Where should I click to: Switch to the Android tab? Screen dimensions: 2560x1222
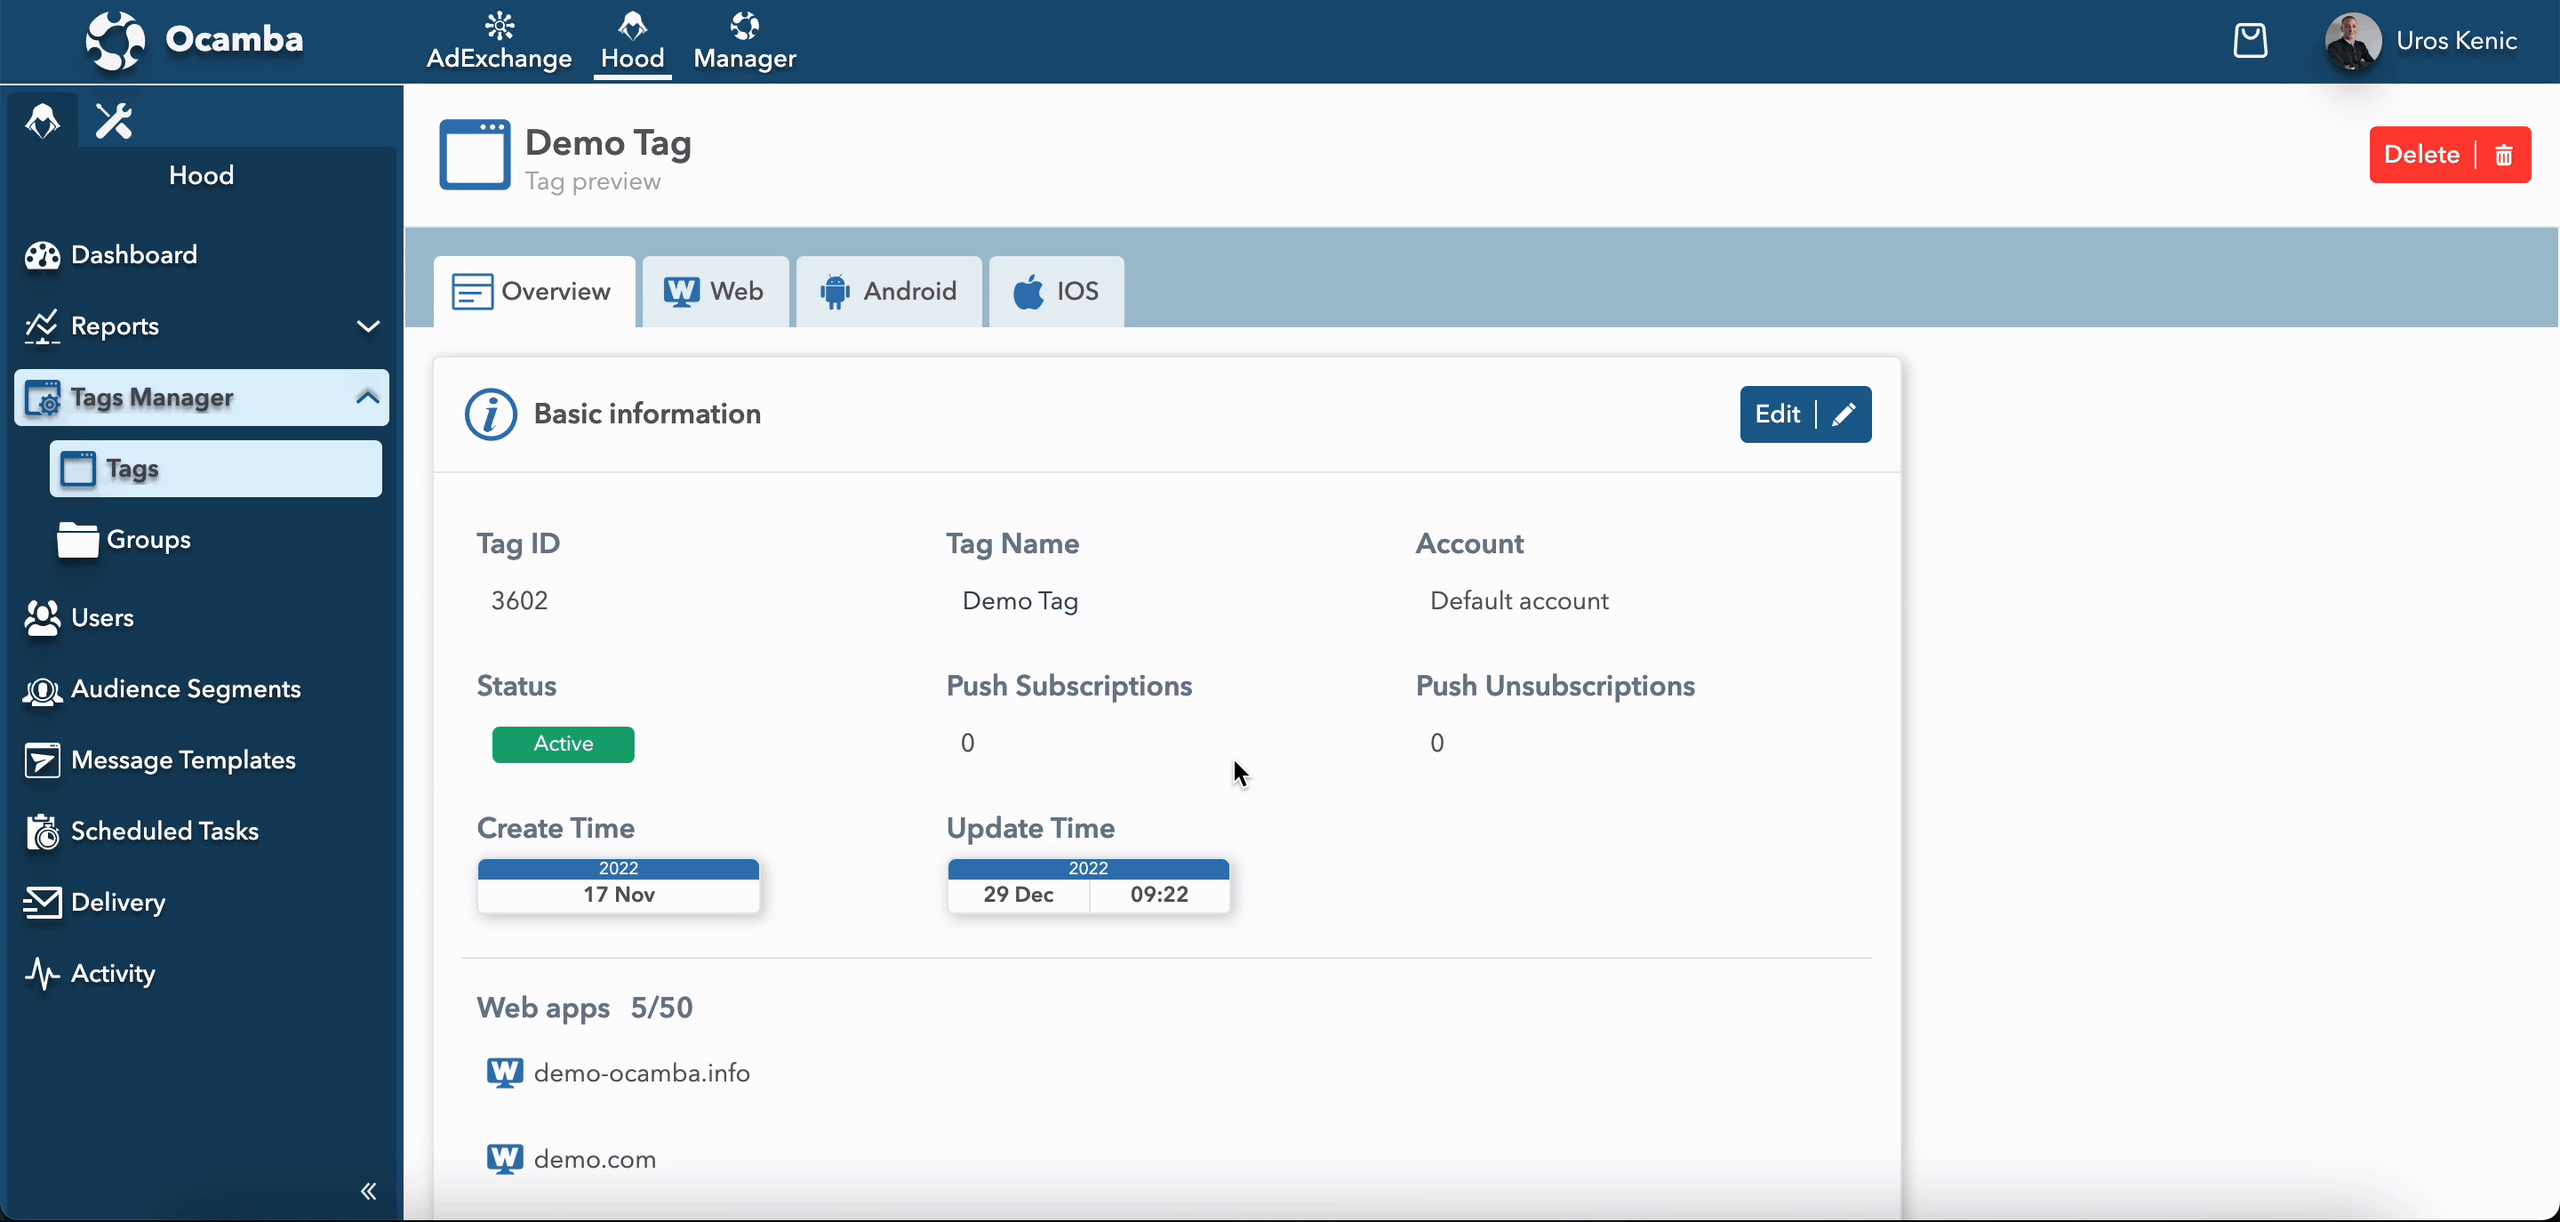(x=889, y=292)
